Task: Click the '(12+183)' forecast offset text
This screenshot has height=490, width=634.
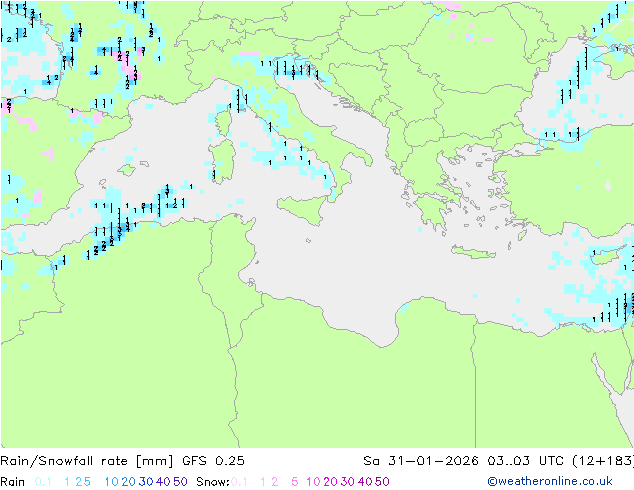Action: [603, 460]
